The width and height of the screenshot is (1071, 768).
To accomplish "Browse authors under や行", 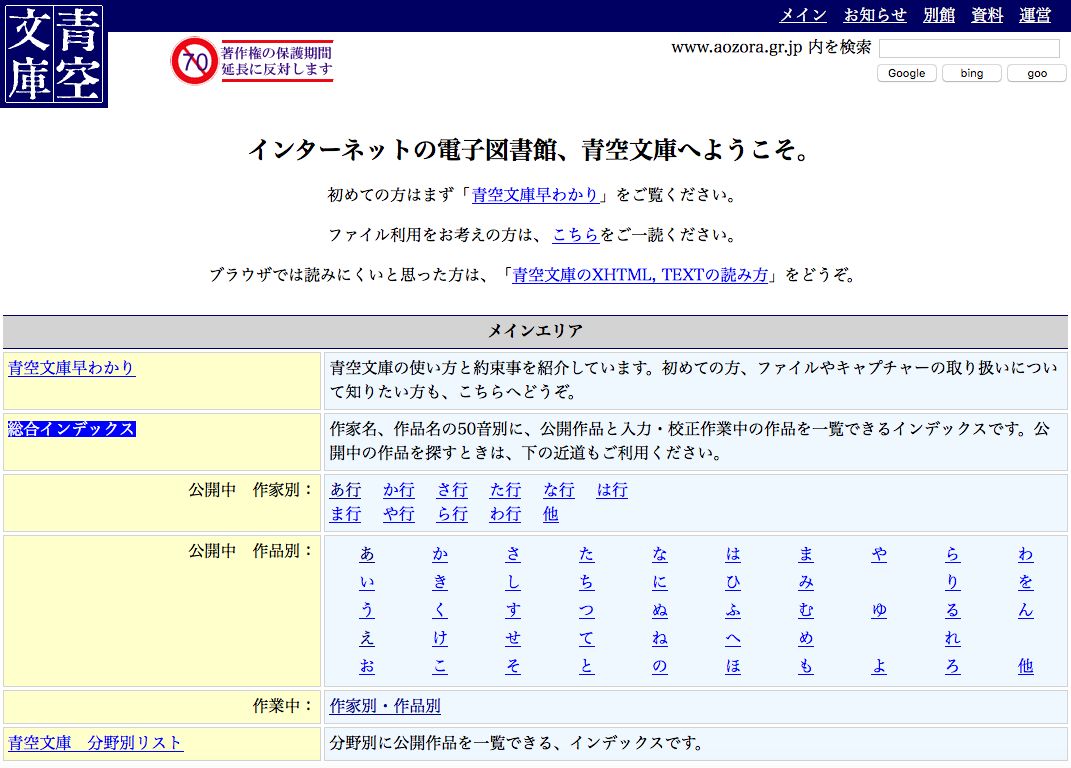I will pos(399,514).
